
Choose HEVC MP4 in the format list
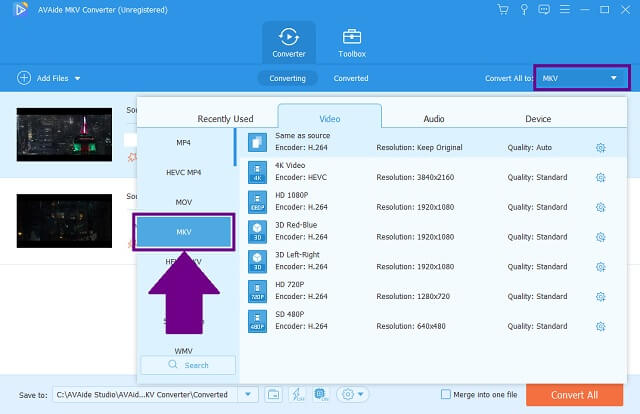pyautogui.click(x=184, y=172)
